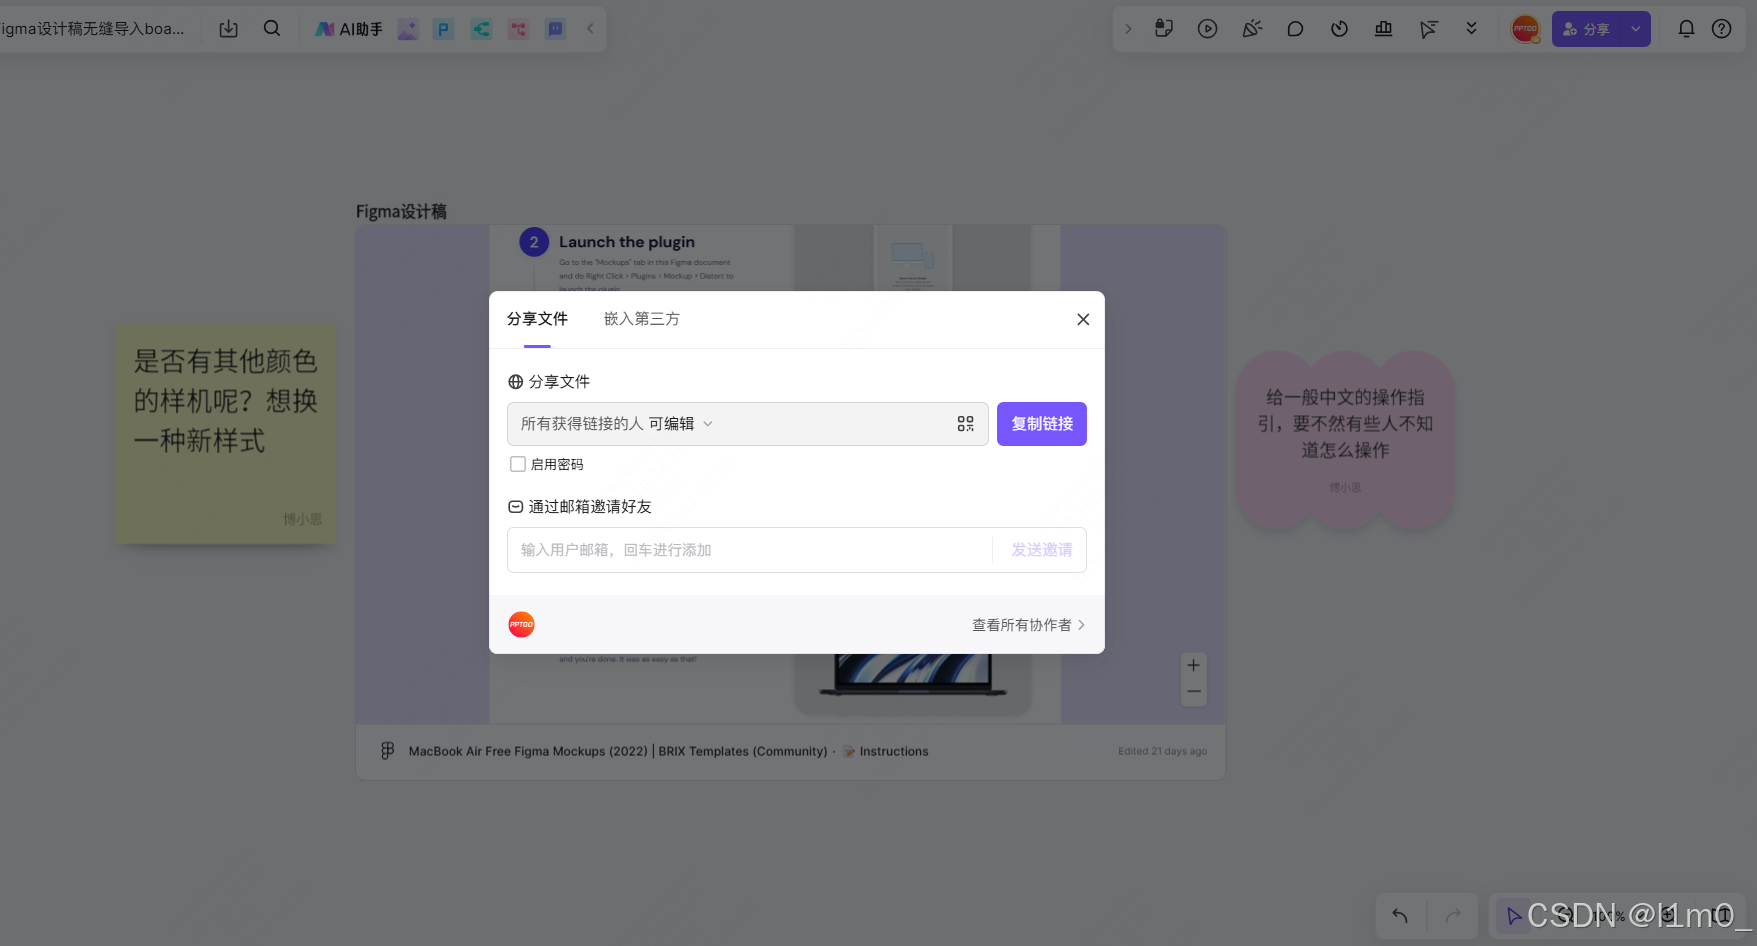Click the Figma设计稿 frame title

coord(401,212)
